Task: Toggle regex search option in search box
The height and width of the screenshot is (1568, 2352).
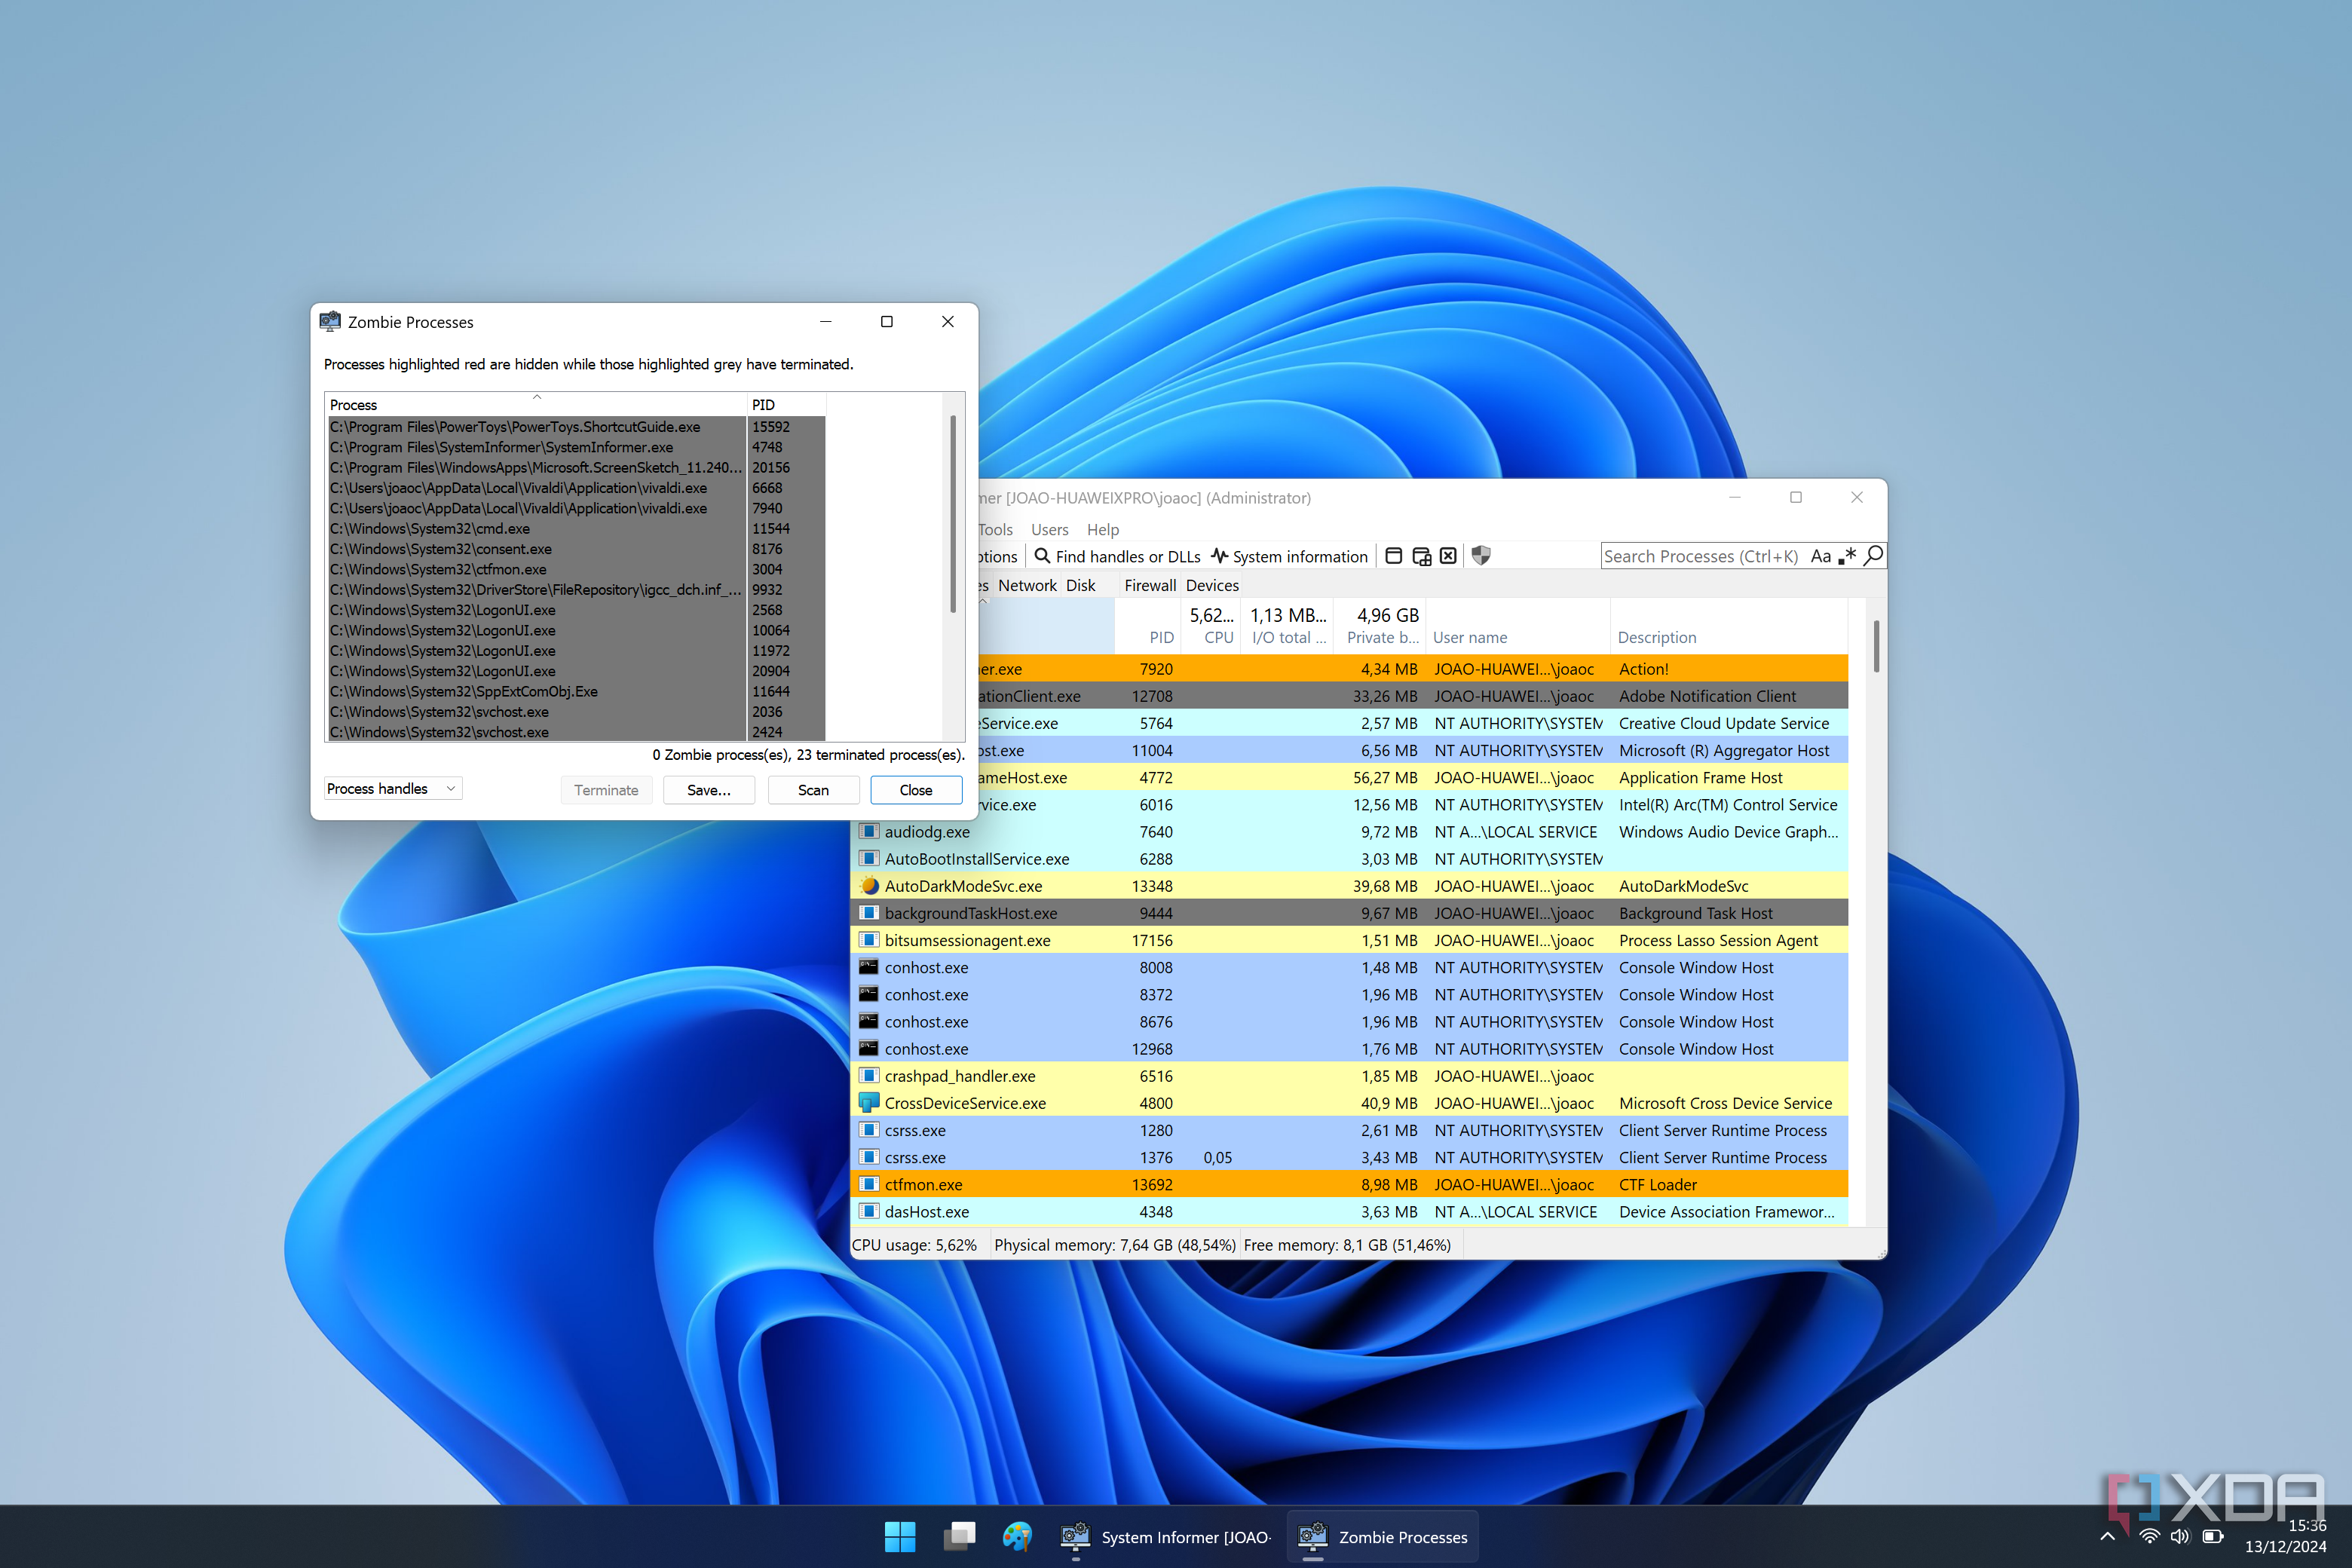Action: tap(1847, 556)
